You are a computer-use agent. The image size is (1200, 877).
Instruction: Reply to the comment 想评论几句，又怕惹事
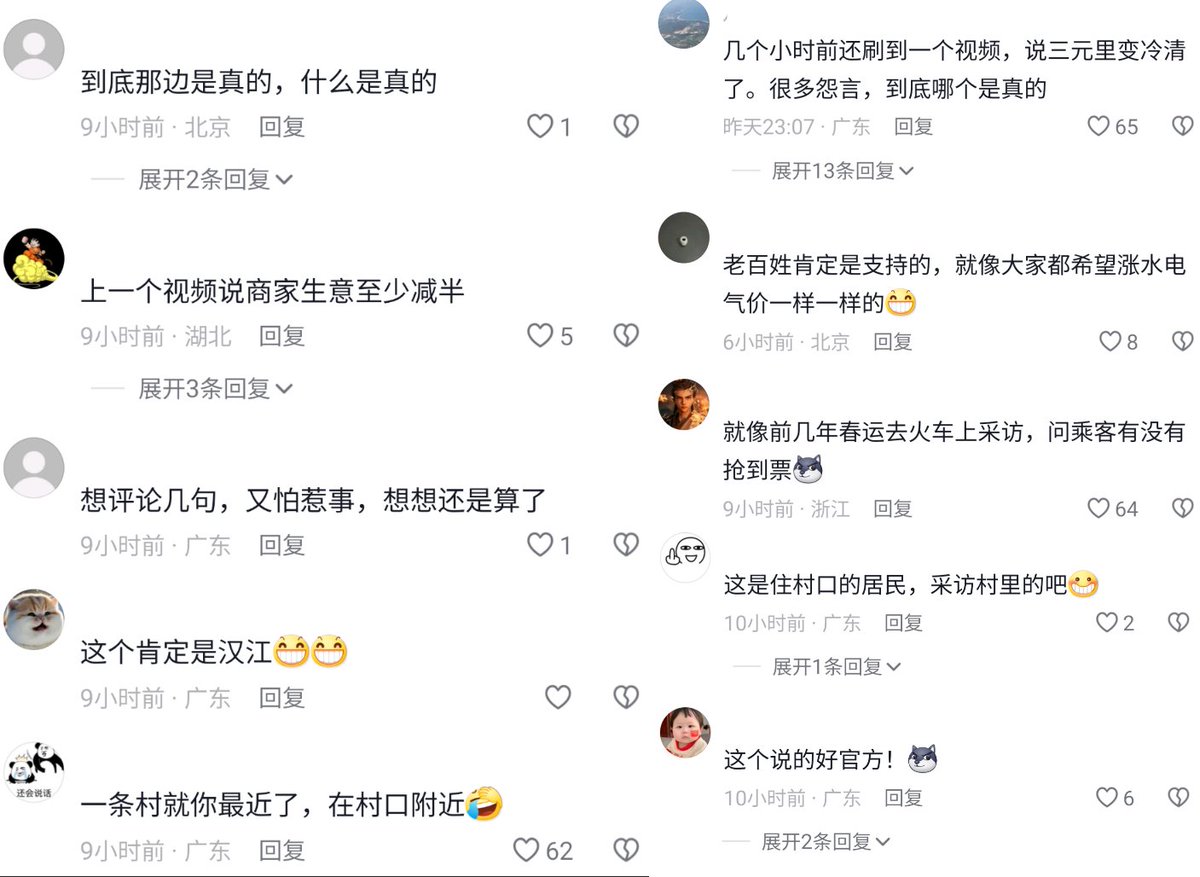coord(282,545)
